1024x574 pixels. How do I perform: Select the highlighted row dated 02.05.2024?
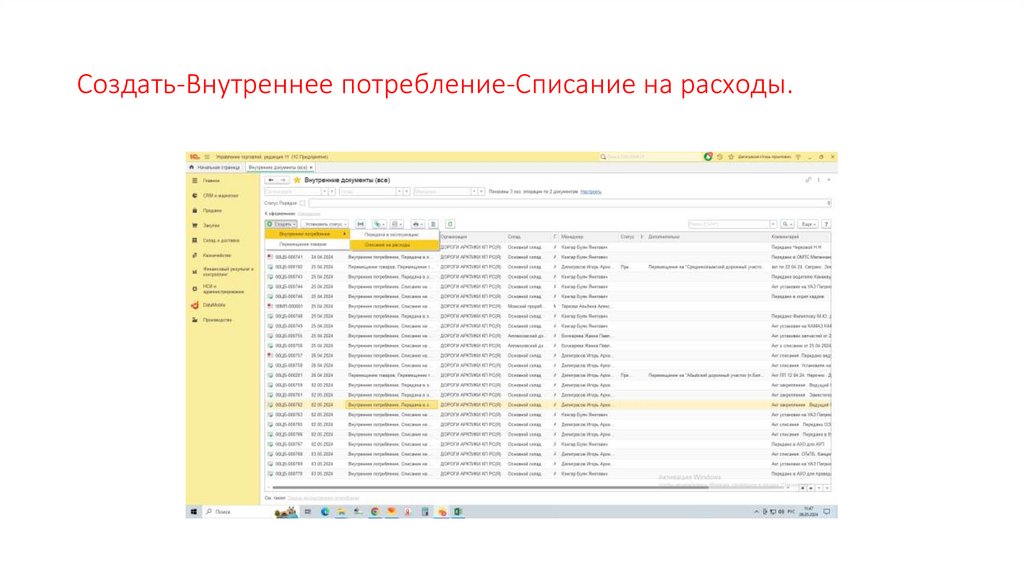click(x=549, y=405)
